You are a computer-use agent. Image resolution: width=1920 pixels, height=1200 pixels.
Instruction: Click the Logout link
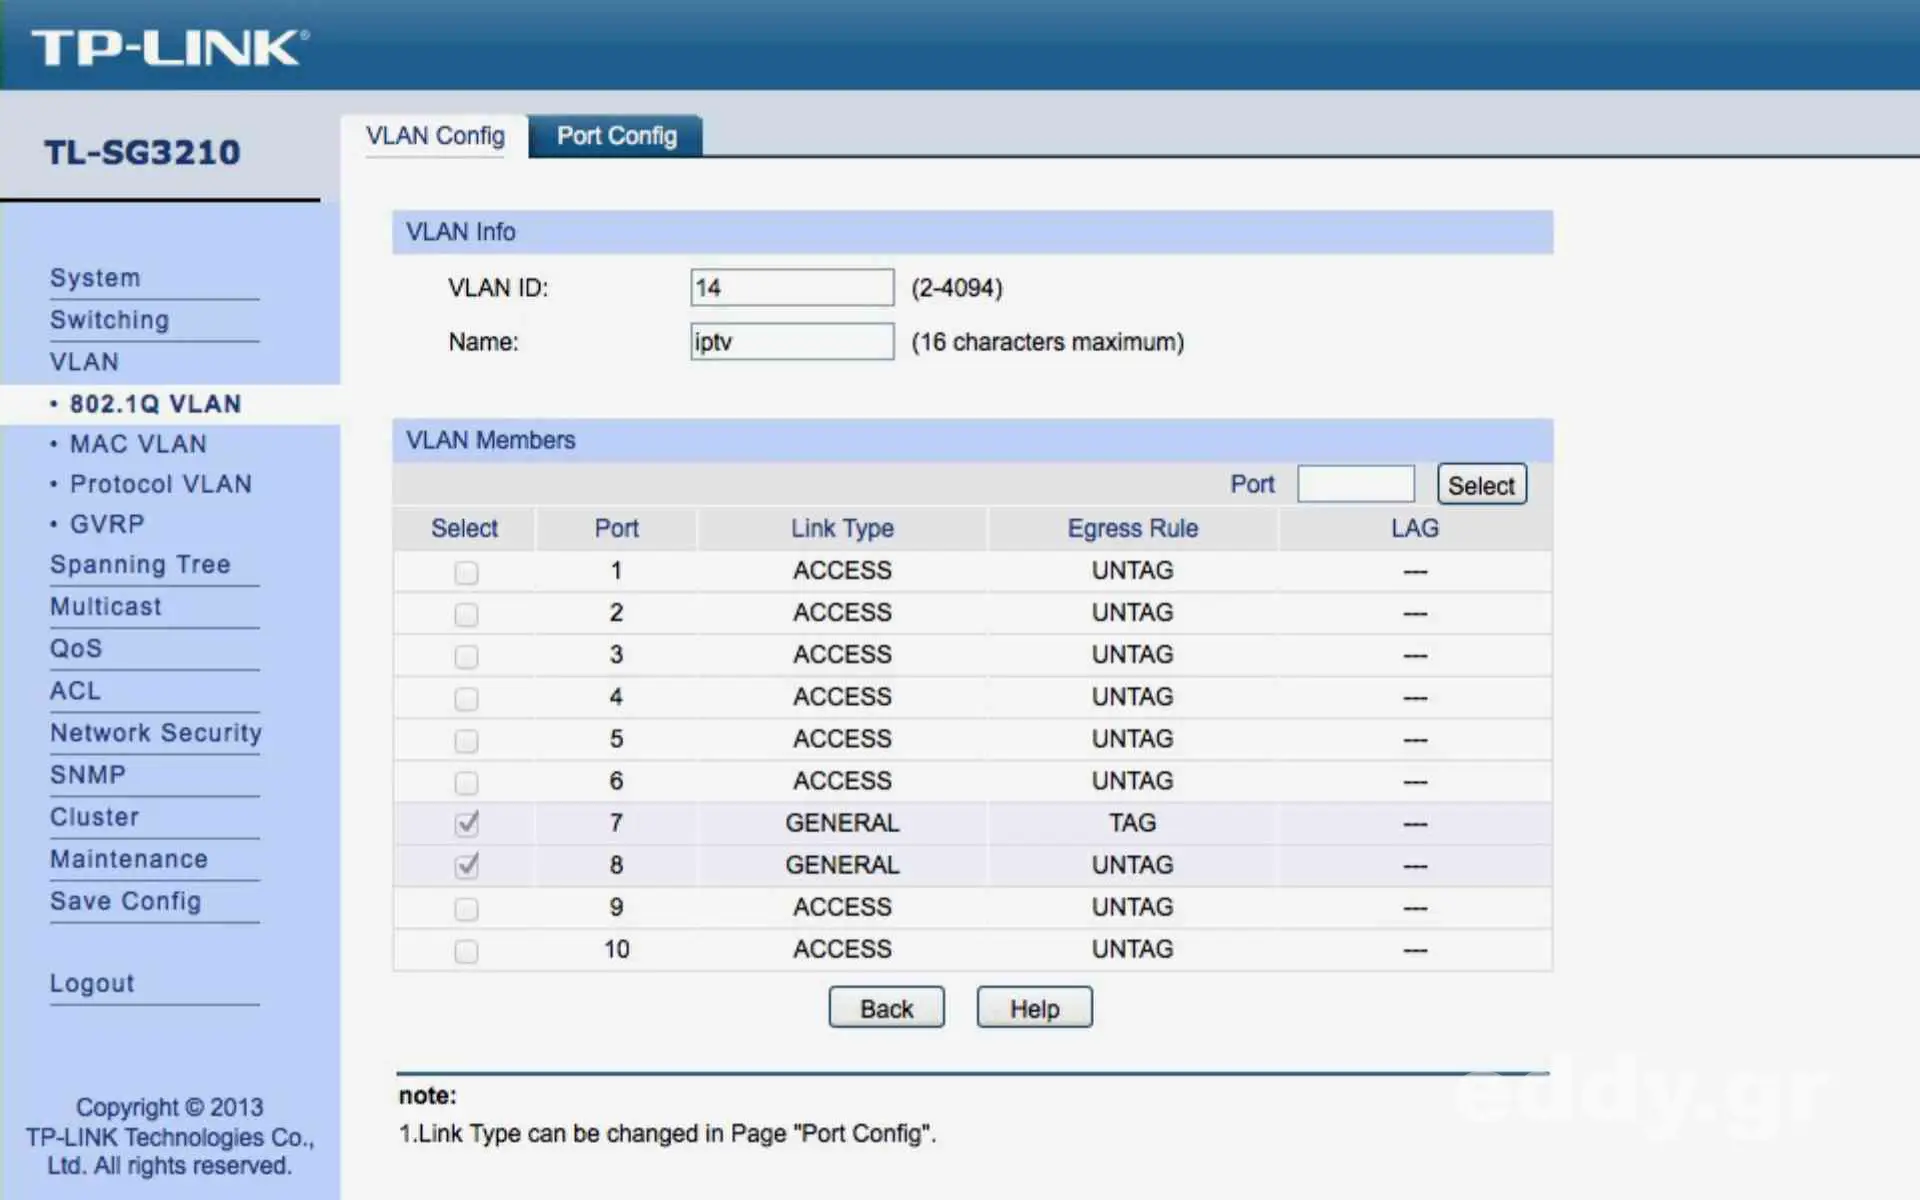(x=92, y=983)
